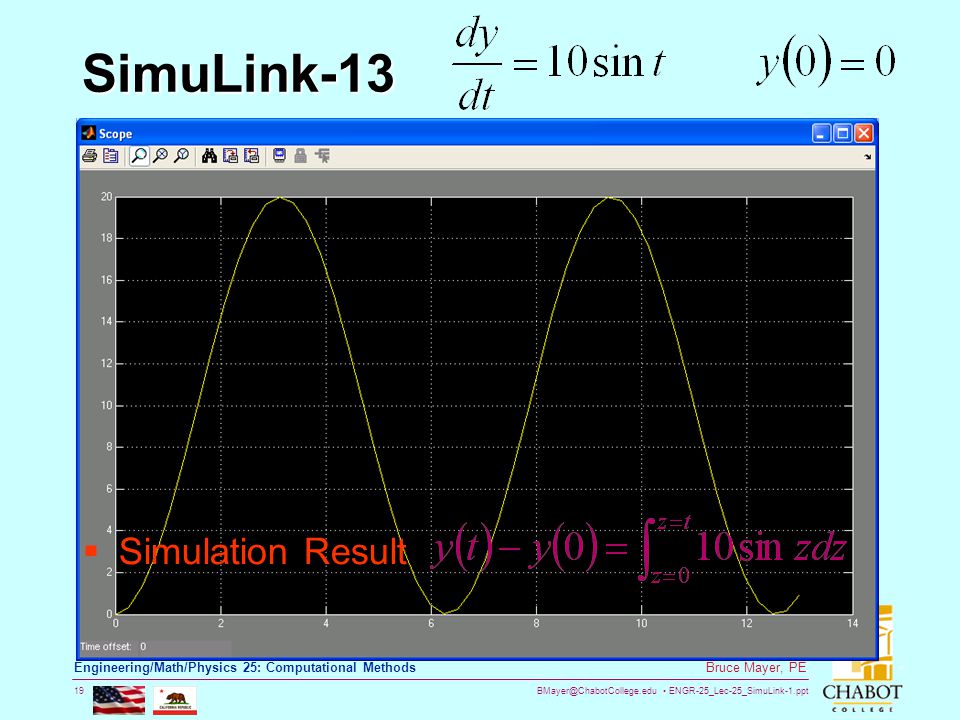Screen dimensions: 960x720
Task: Click the Scope window title text
Action: click(x=115, y=133)
